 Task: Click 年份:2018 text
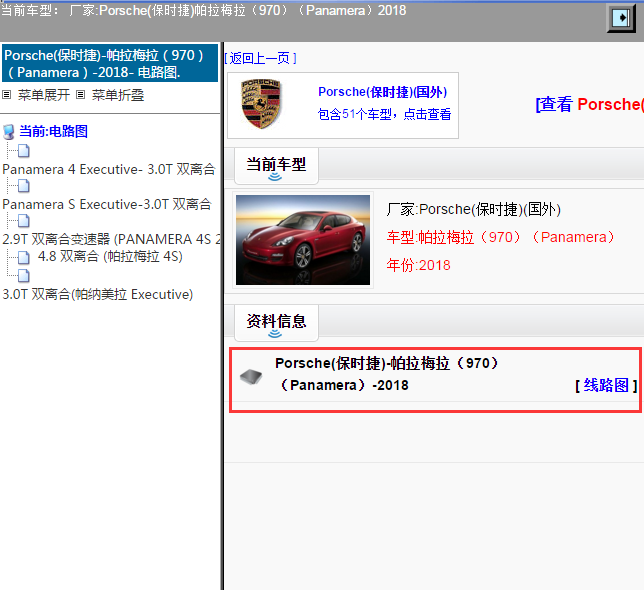click(x=419, y=265)
